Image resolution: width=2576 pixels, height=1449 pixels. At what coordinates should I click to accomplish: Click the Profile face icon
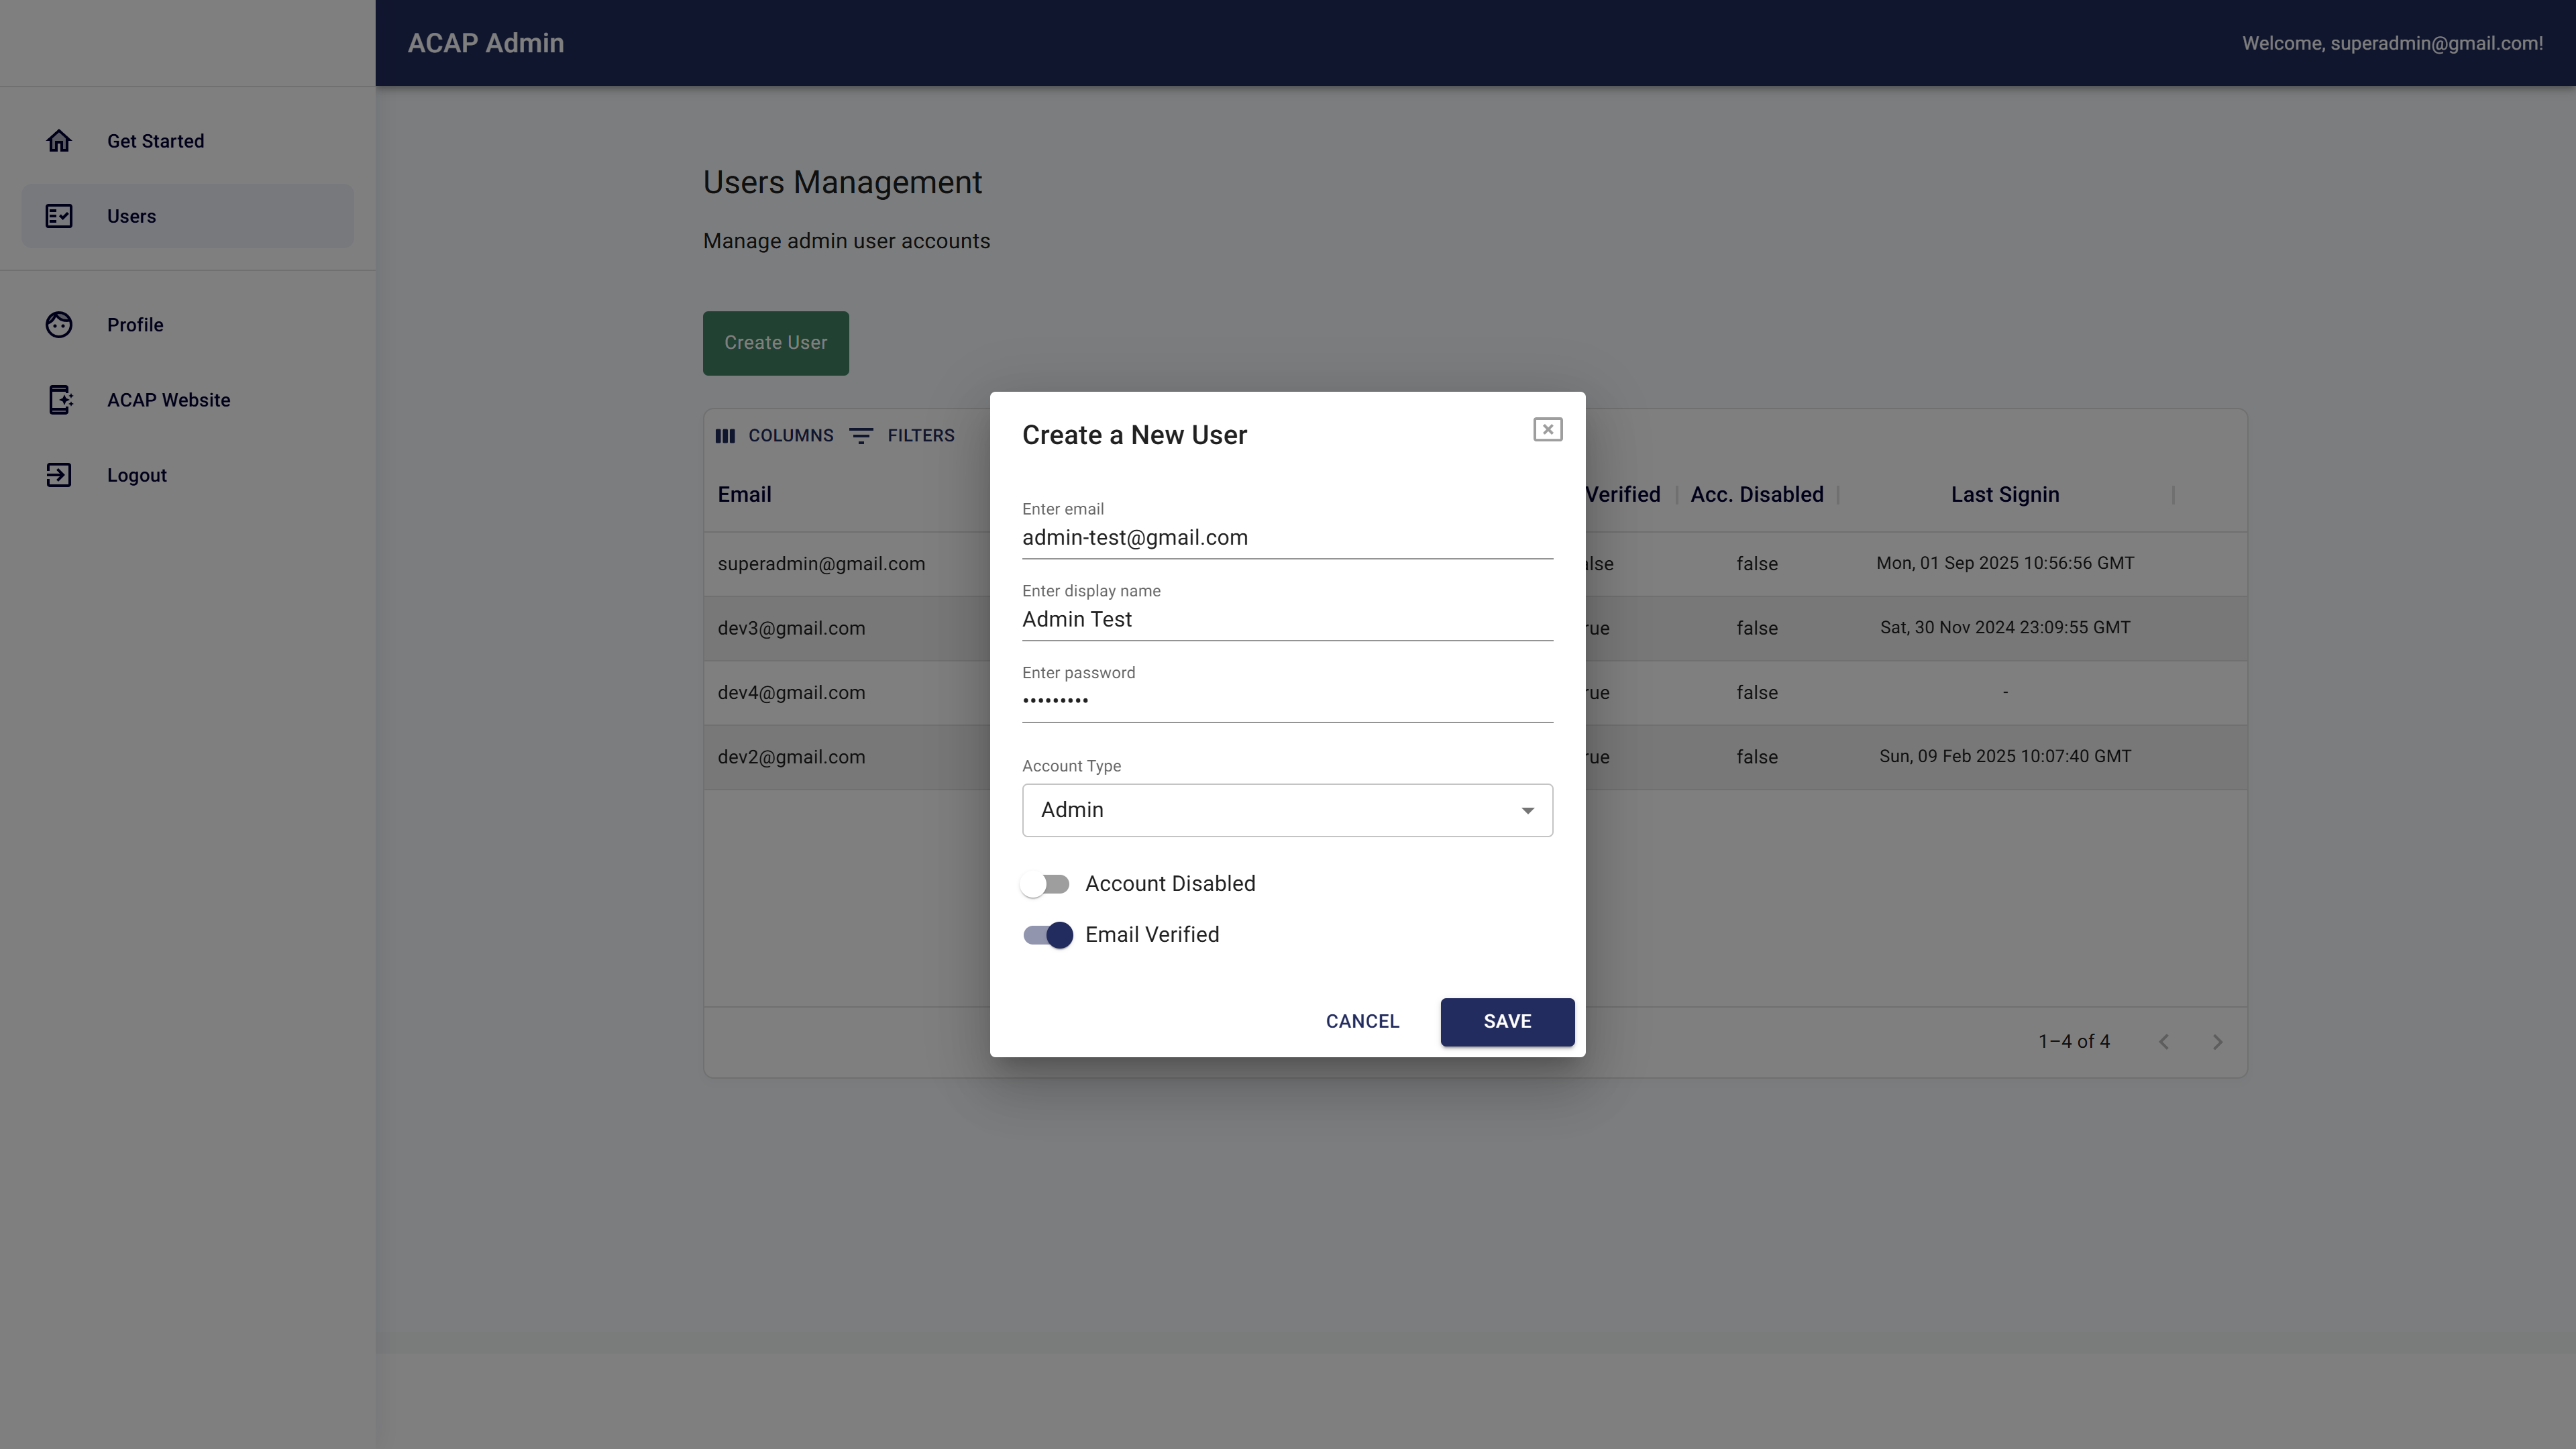59,325
